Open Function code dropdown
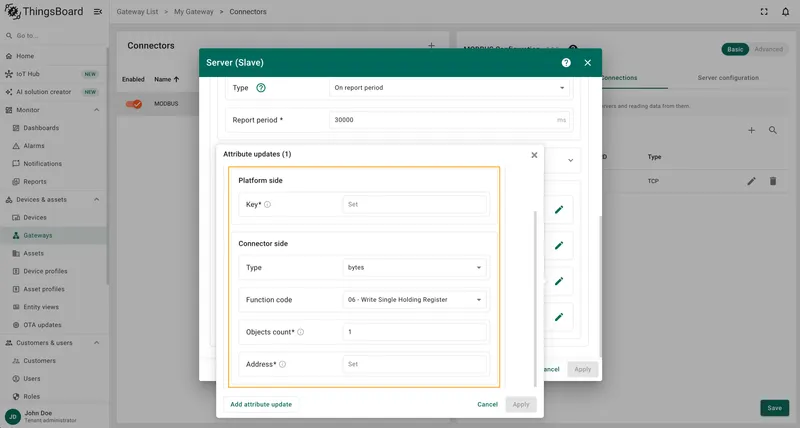This screenshot has width=800, height=428. coord(414,300)
